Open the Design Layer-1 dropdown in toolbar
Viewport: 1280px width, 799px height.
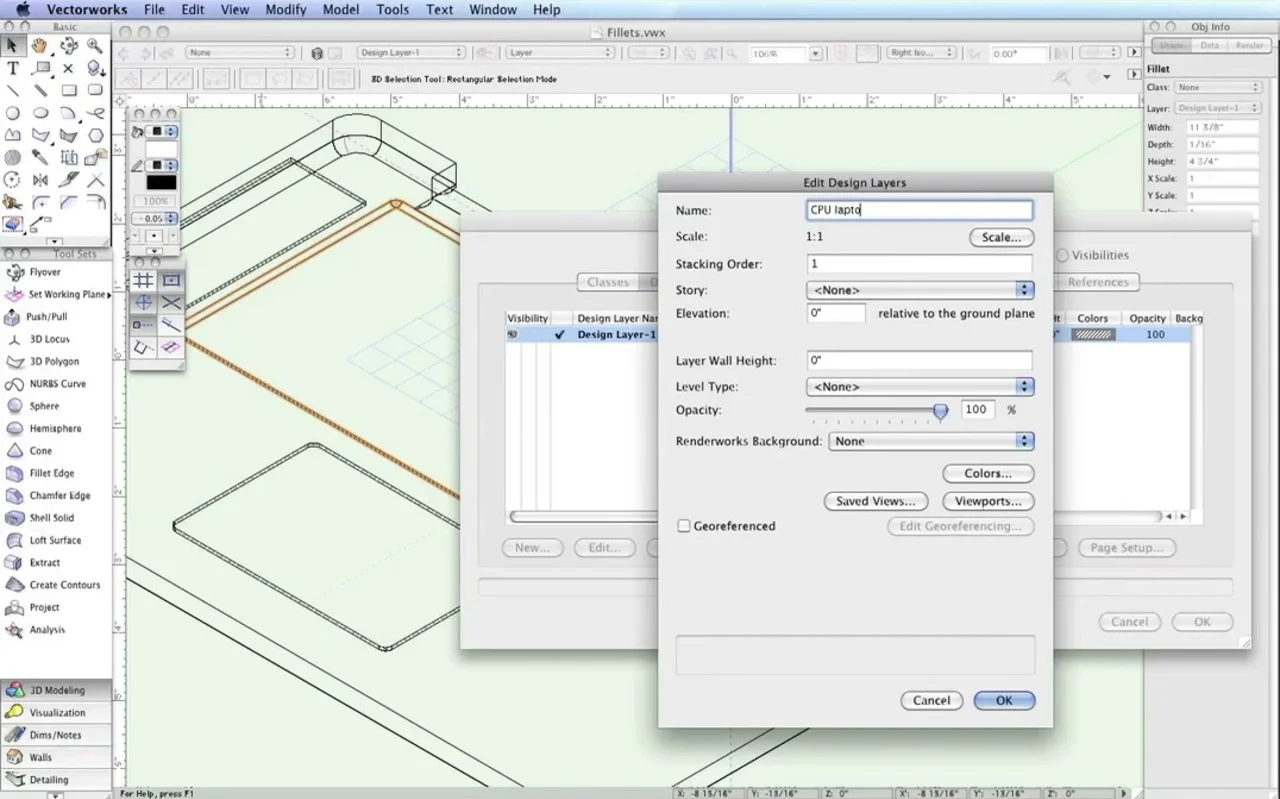411,52
